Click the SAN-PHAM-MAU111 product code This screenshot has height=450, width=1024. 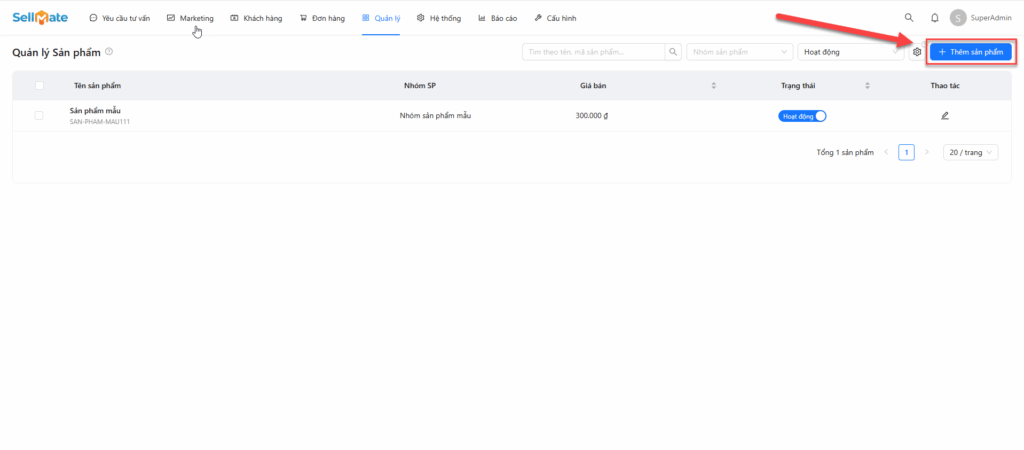[x=100, y=121]
